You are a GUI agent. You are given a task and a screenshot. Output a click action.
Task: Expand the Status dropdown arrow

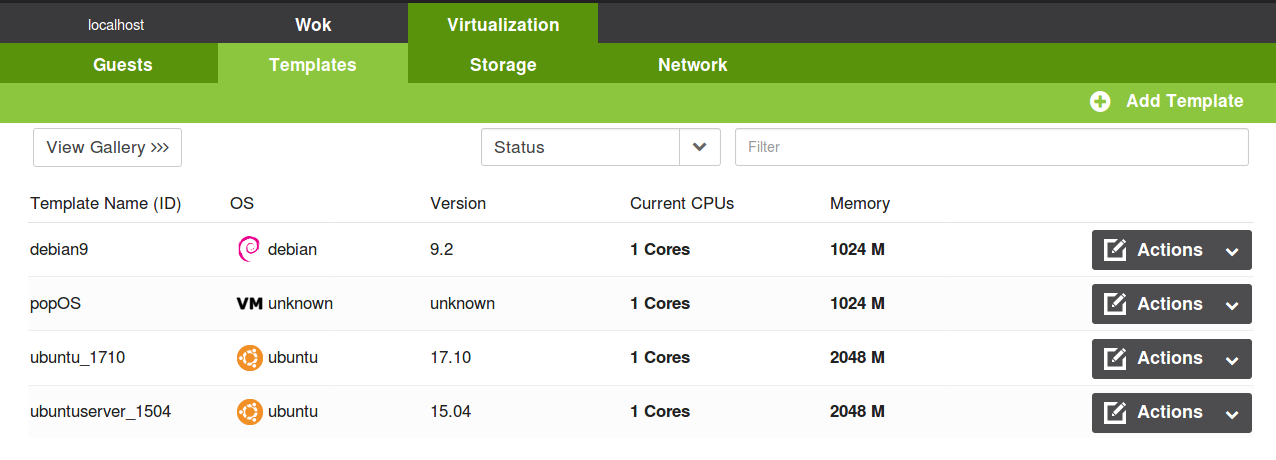click(x=700, y=147)
